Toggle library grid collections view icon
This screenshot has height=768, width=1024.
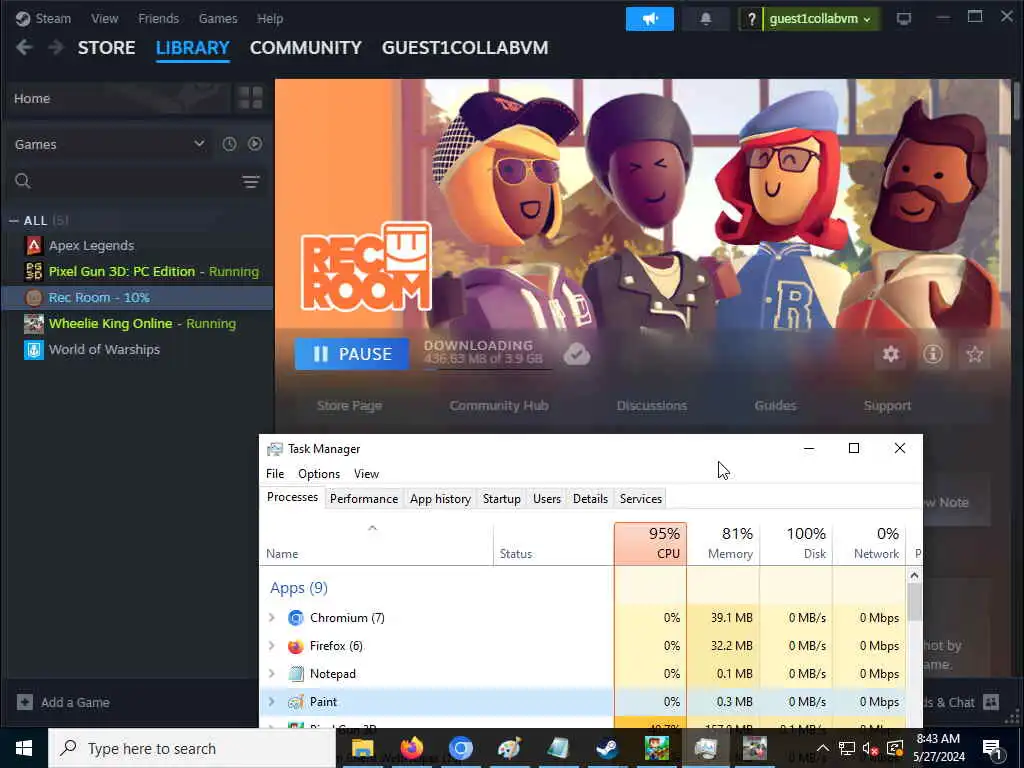pyautogui.click(x=251, y=98)
